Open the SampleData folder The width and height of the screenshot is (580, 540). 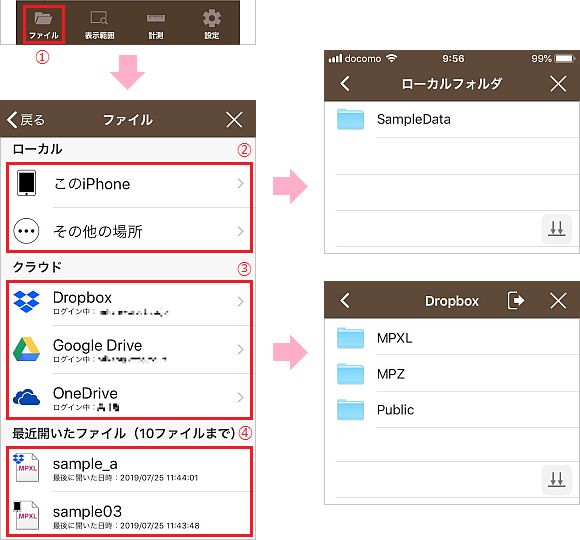click(452, 119)
